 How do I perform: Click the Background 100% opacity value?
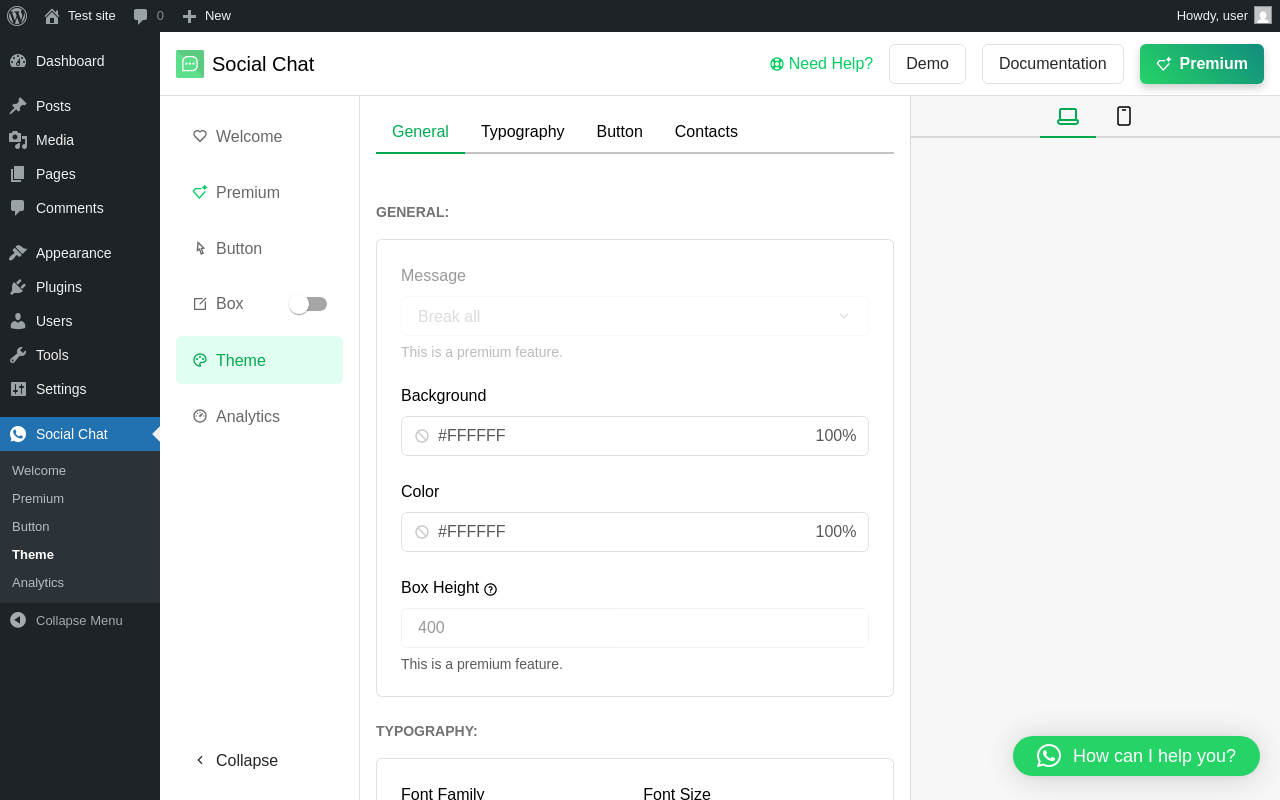[x=836, y=436]
